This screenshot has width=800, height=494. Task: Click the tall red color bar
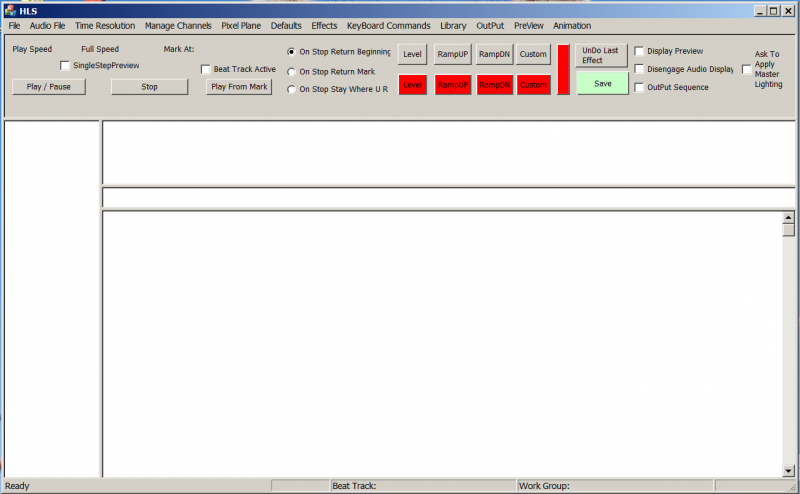pos(563,69)
